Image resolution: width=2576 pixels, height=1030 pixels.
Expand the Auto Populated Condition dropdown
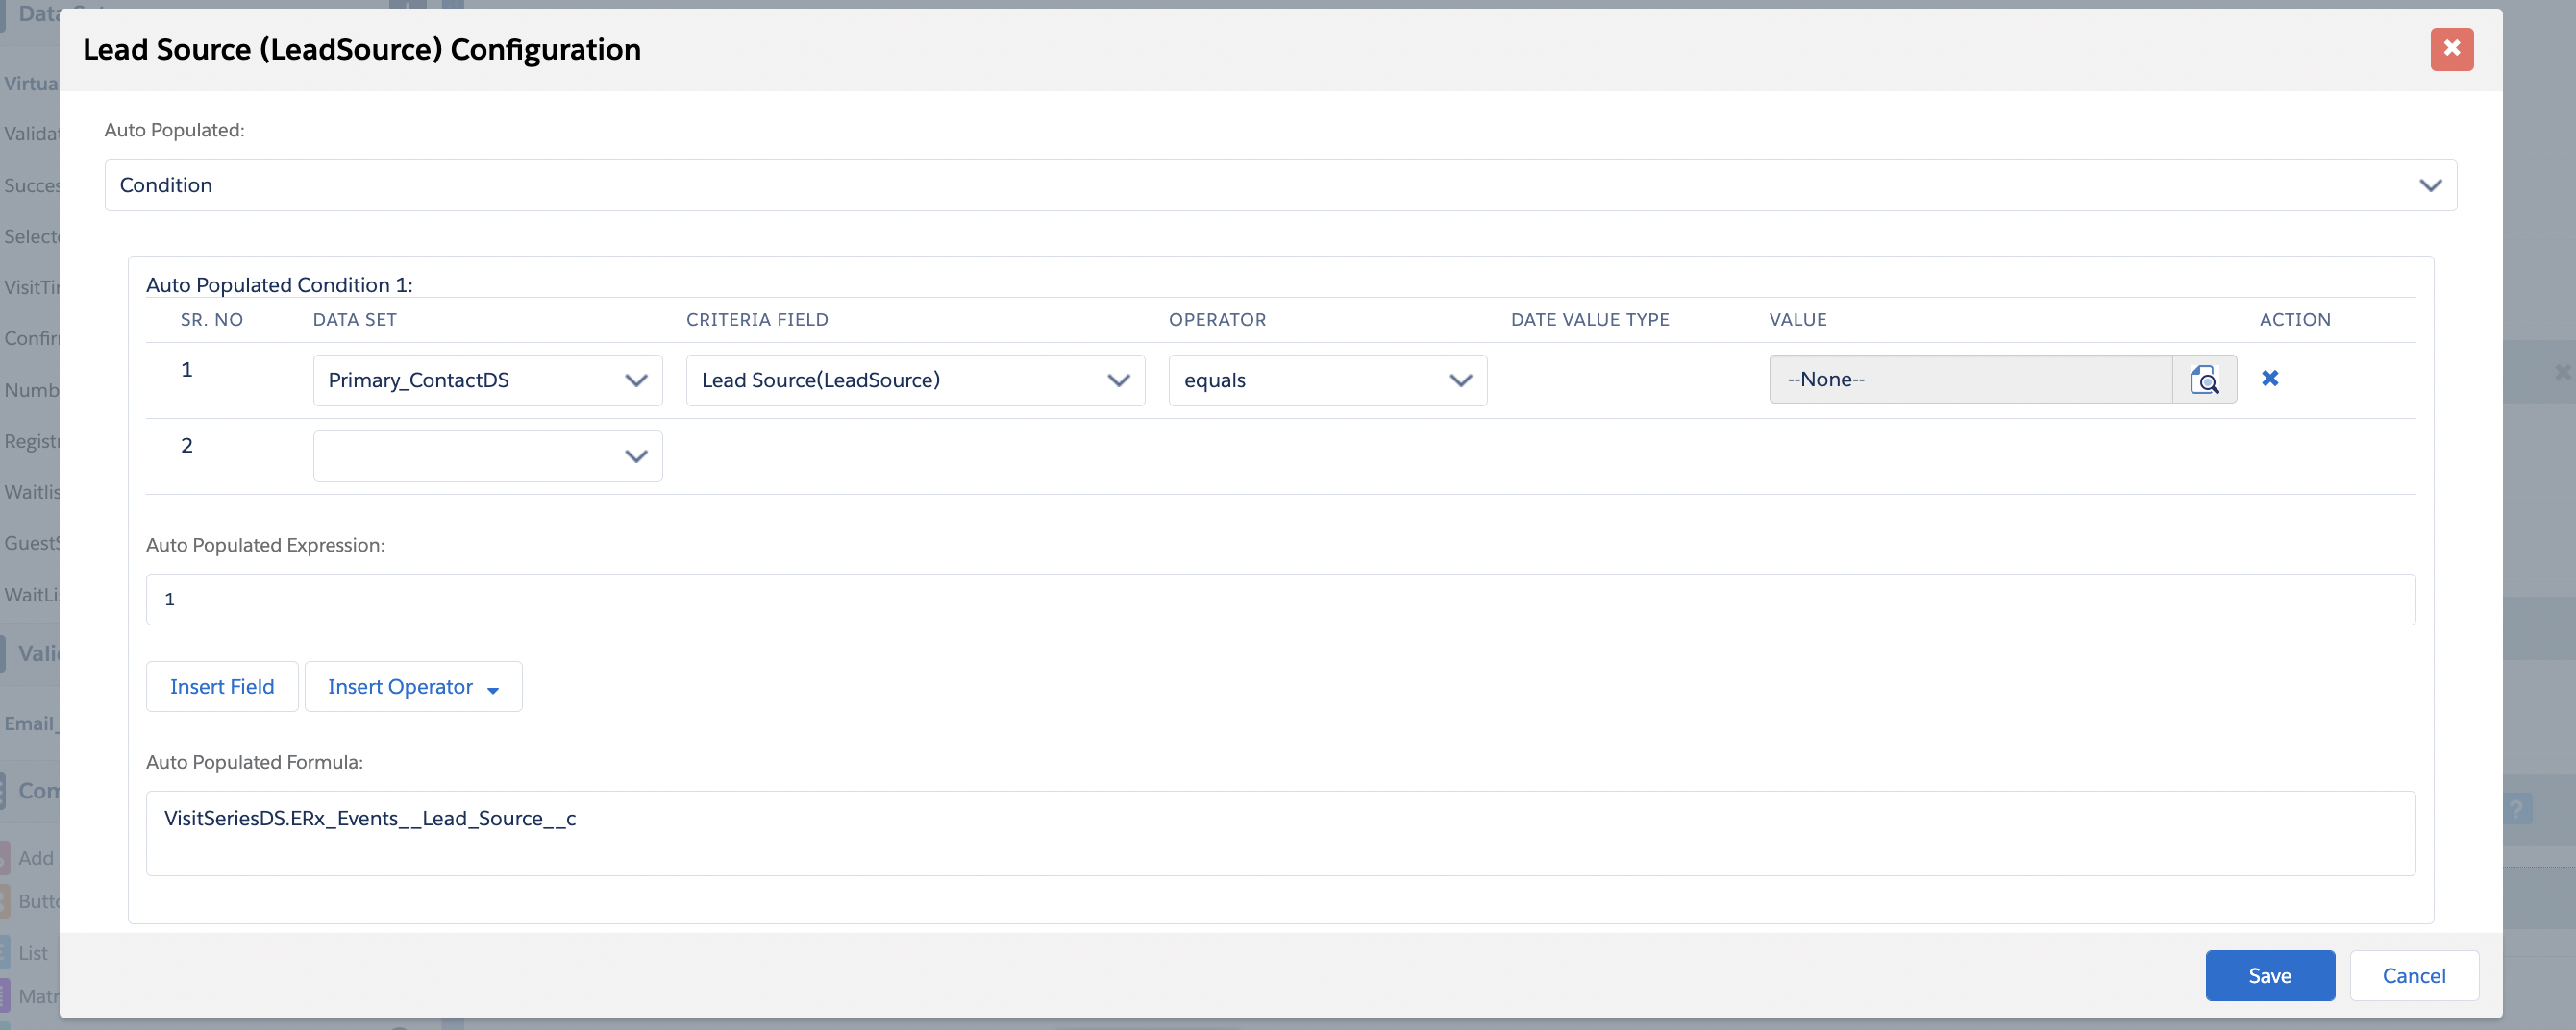point(1280,186)
